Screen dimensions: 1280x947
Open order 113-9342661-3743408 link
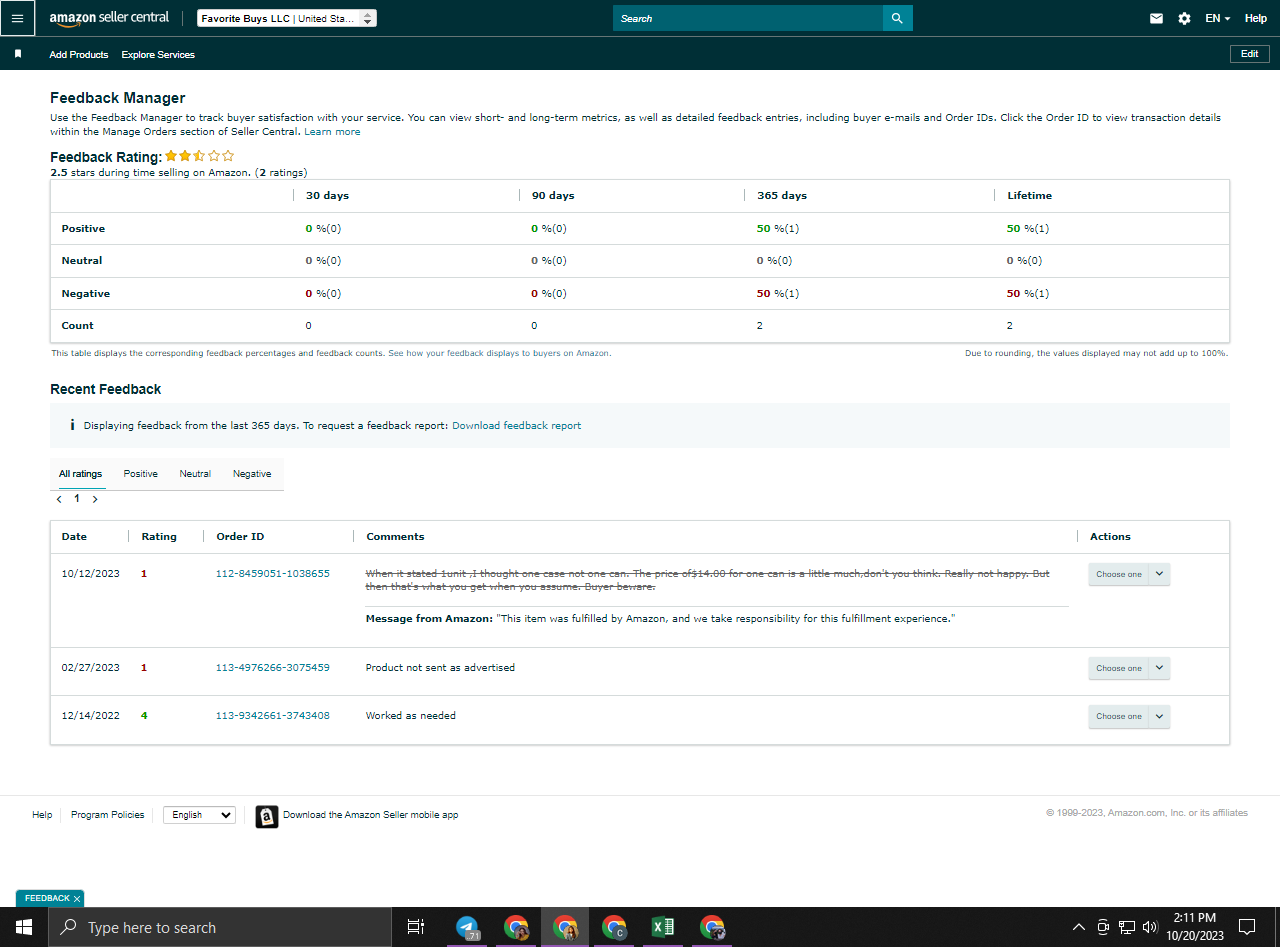click(x=273, y=716)
